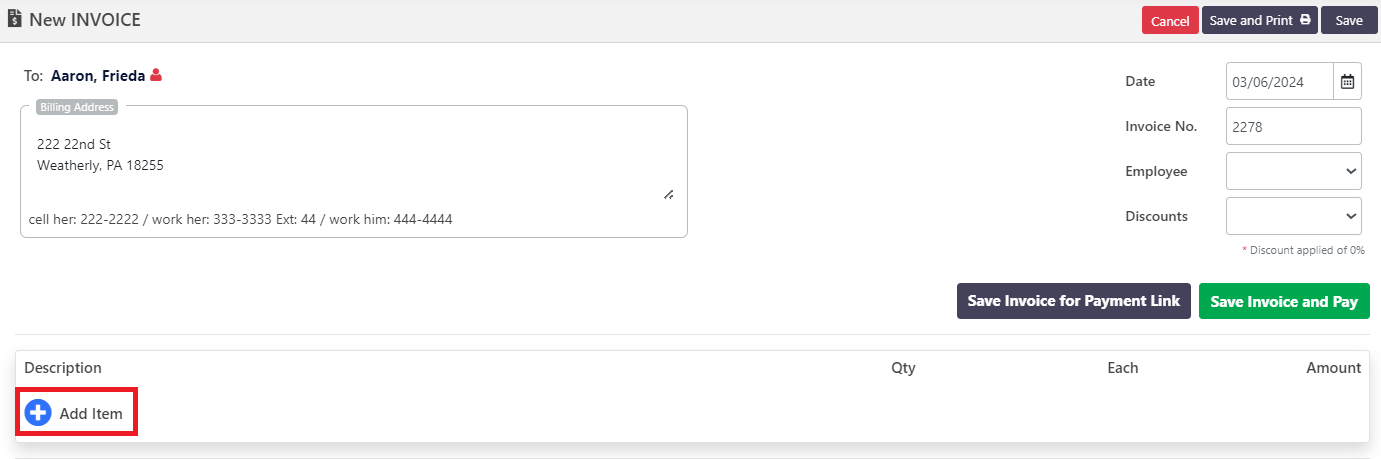1381x459 pixels.
Task: Grab the billing address resize handle
Action: [668, 194]
